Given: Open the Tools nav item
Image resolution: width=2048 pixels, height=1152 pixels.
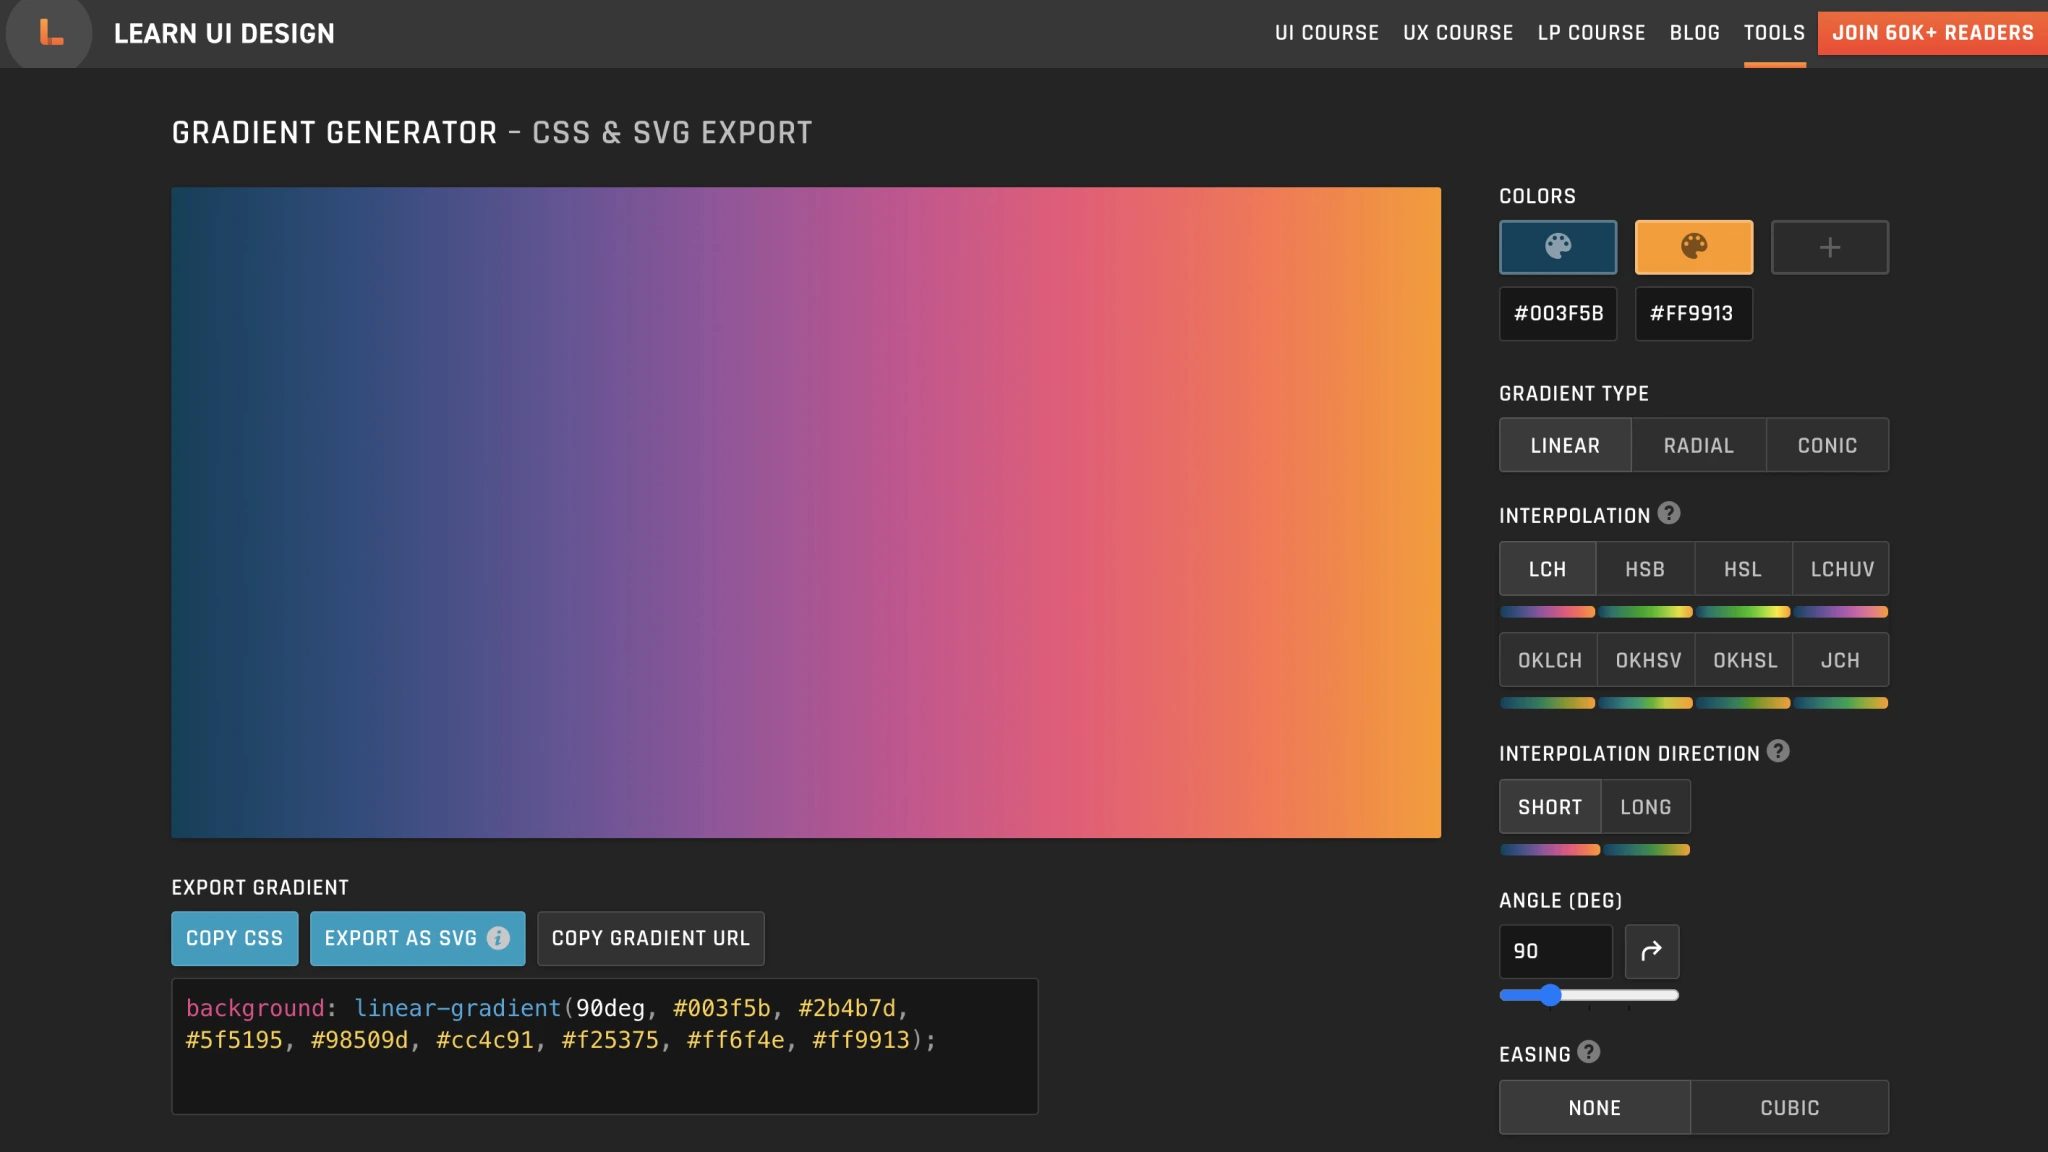Looking at the screenshot, I should tap(1774, 33).
